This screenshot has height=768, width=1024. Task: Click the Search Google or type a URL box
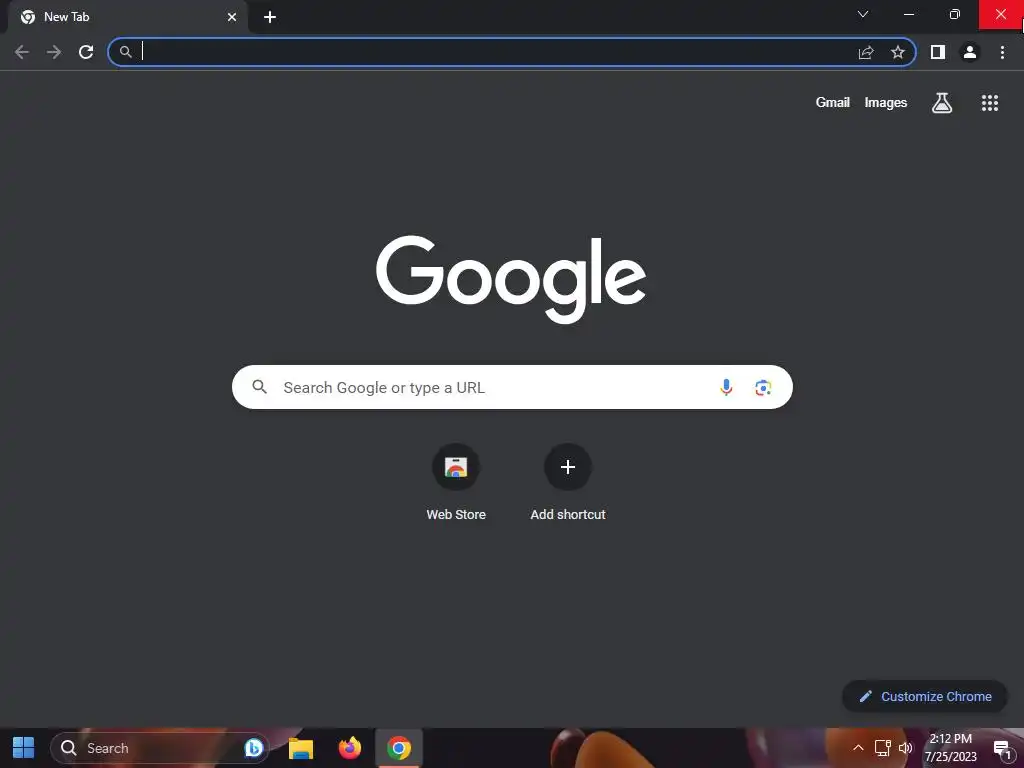(x=512, y=387)
